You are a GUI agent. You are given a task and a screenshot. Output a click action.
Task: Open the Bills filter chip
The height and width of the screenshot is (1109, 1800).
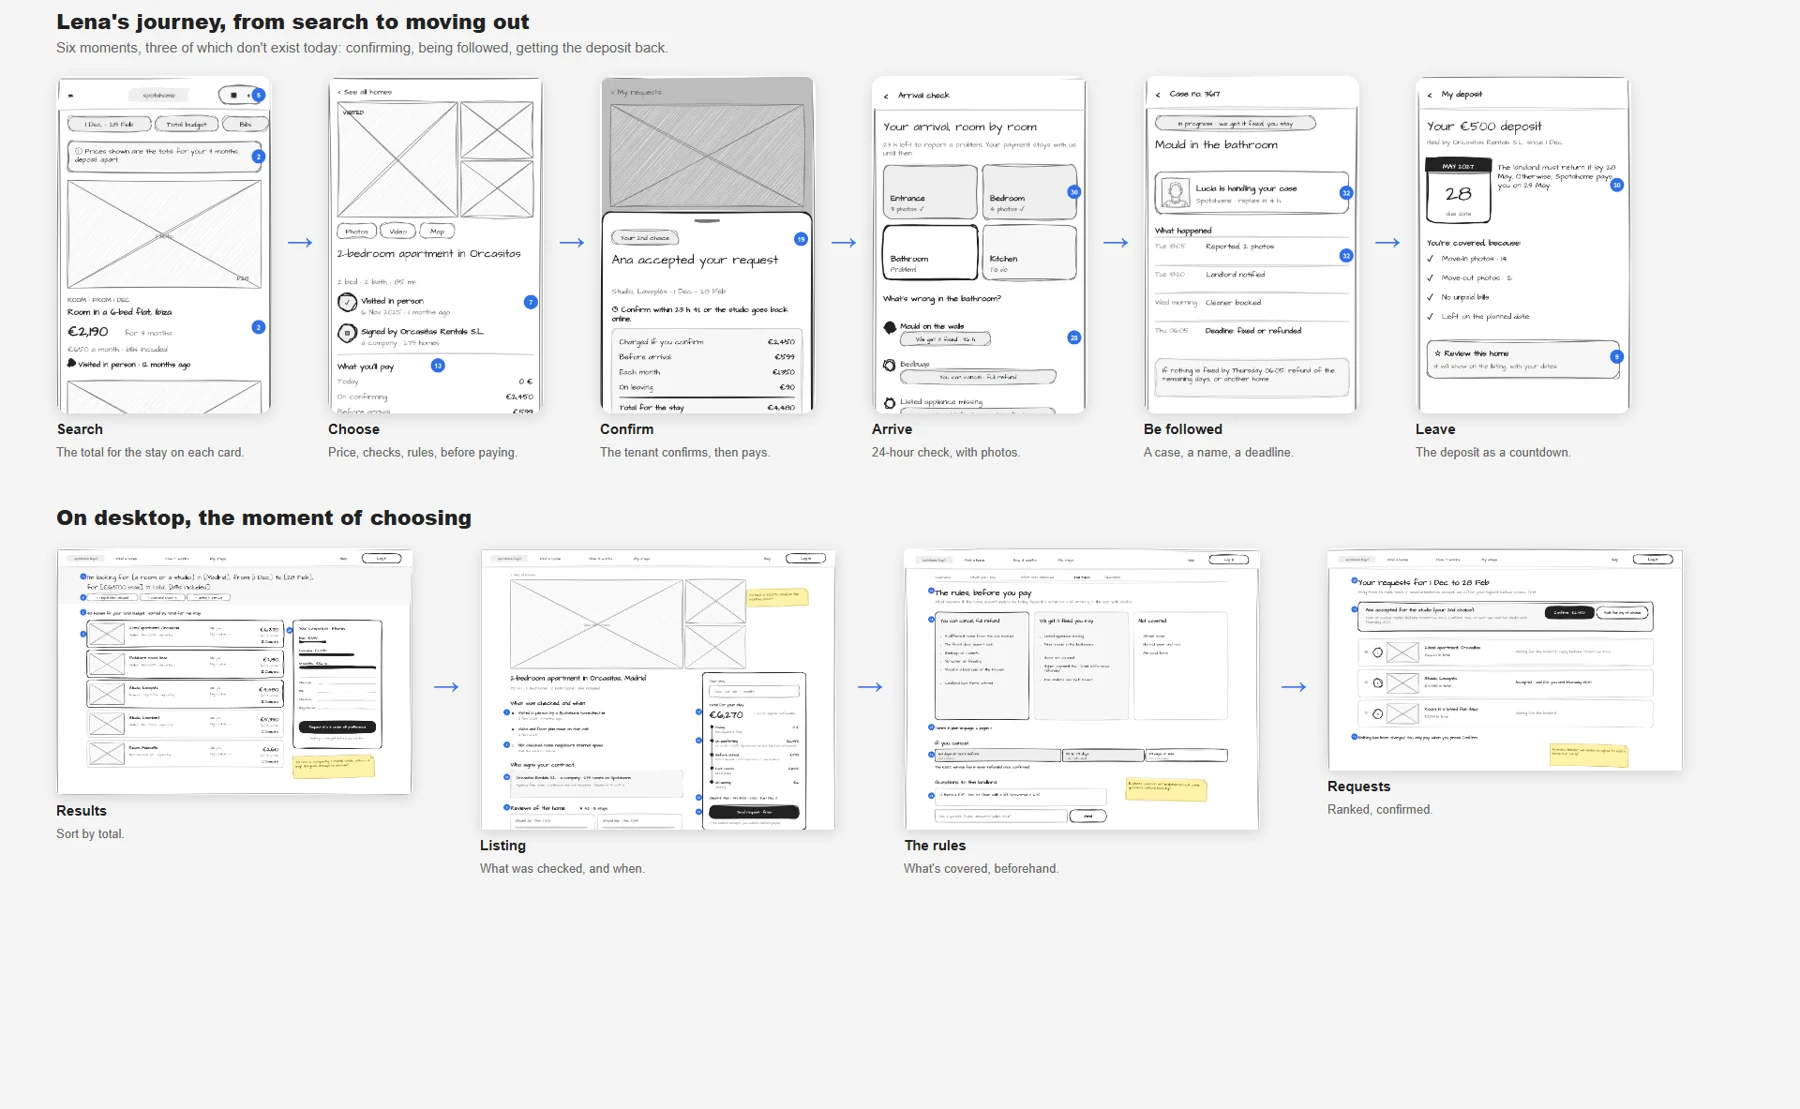245,124
